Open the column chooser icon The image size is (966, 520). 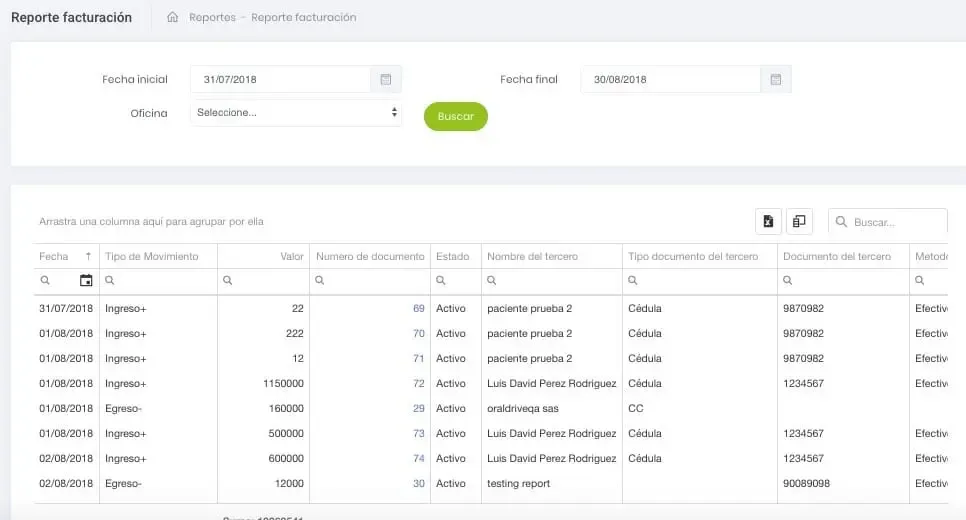click(x=799, y=221)
